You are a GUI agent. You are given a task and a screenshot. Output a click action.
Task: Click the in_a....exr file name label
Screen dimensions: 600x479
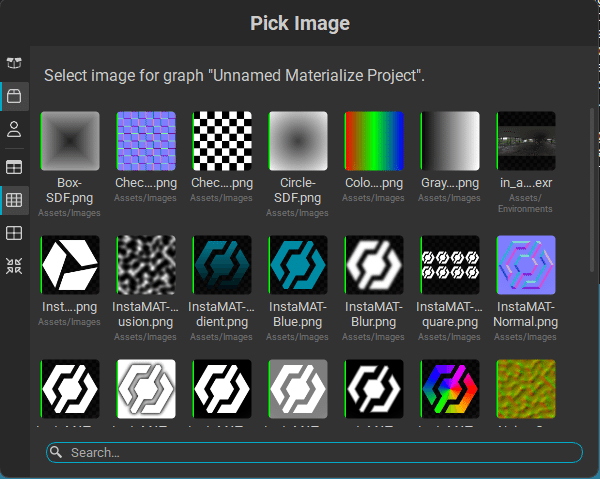pos(526,183)
